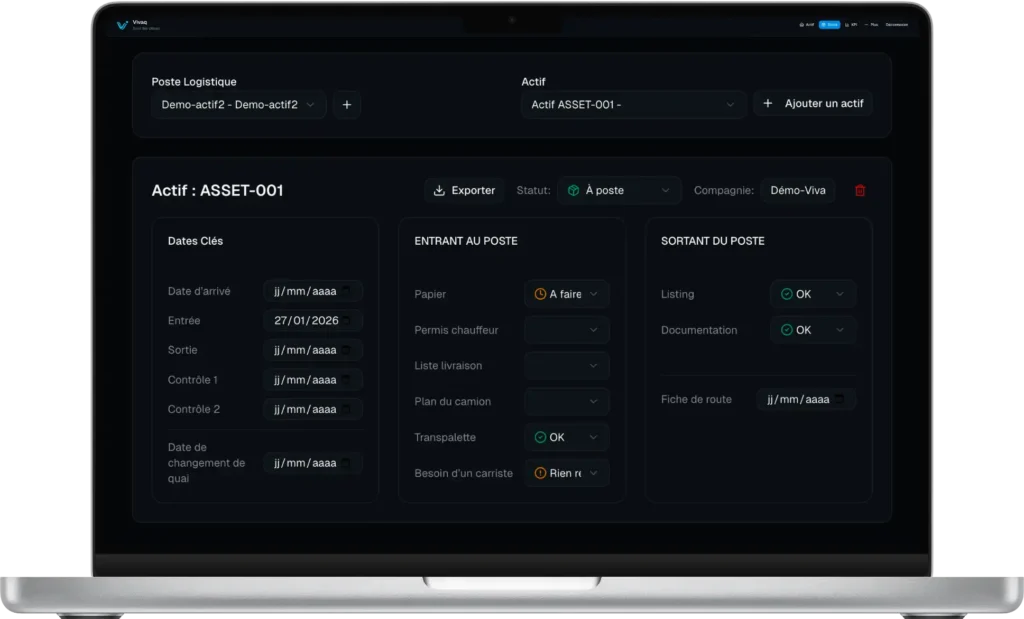Image resolution: width=1024 pixels, height=619 pixels.
Task: Open the Statut dropdown showing À poste
Action: 619,190
